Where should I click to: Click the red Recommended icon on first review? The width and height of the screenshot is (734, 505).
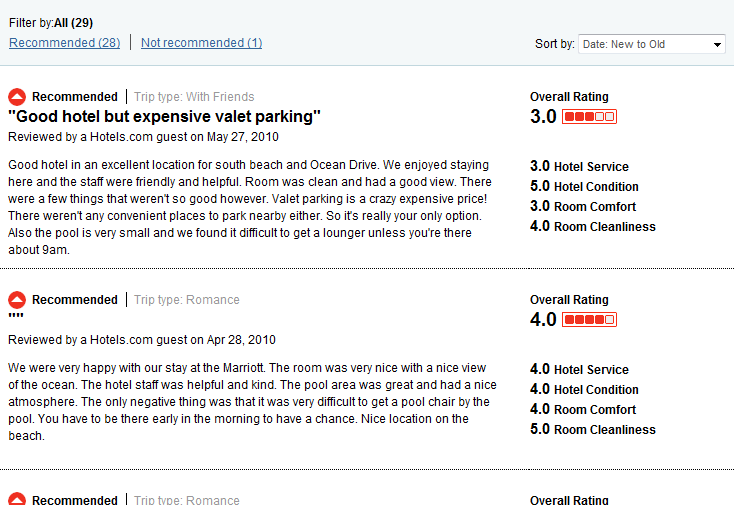tap(17, 97)
